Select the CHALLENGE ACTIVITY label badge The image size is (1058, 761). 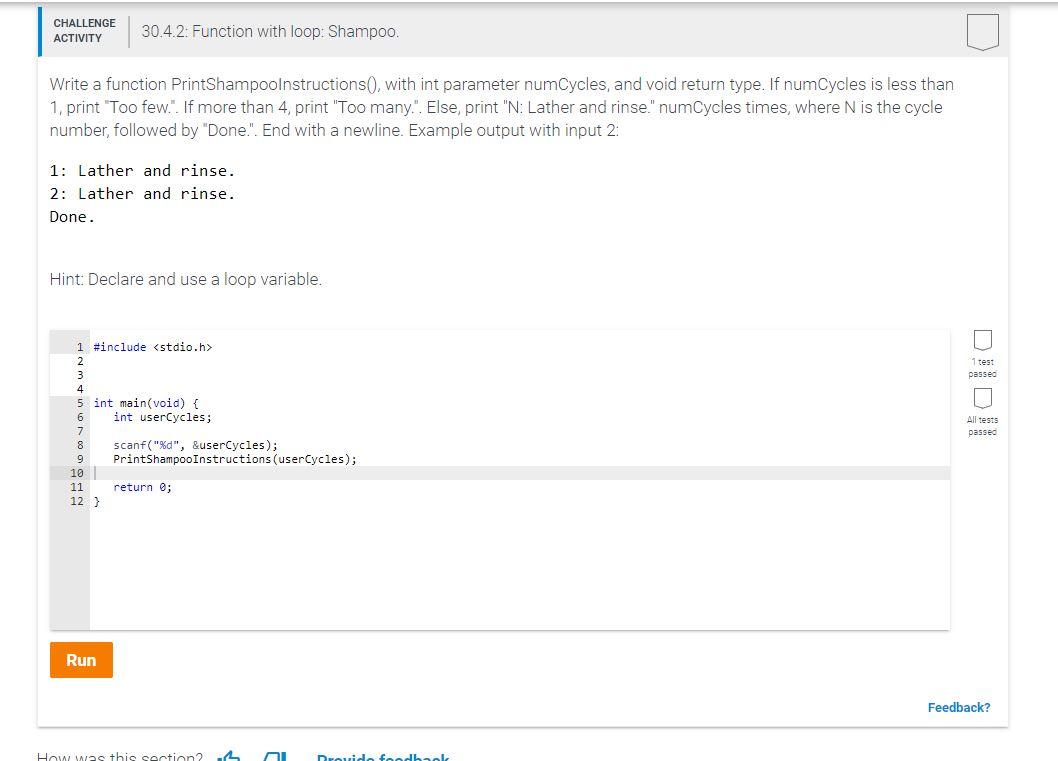[84, 29]
